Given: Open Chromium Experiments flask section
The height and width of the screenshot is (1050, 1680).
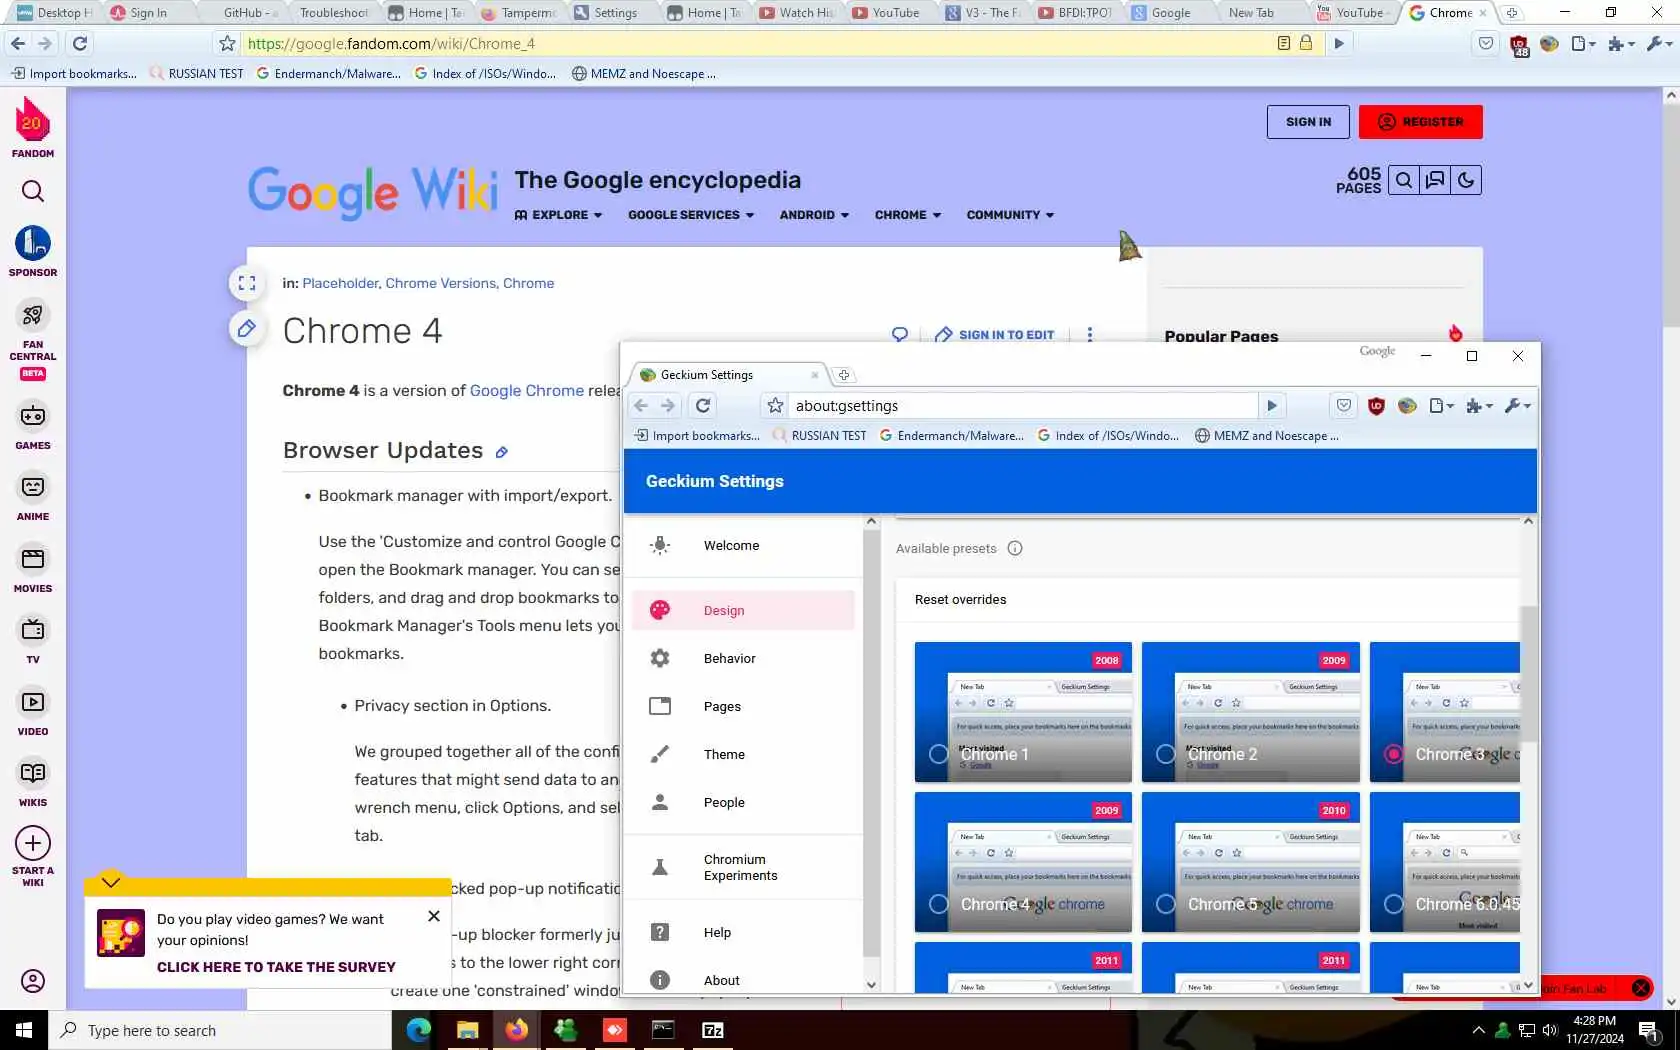Looking at the screenshot, I should pos(743,868).
